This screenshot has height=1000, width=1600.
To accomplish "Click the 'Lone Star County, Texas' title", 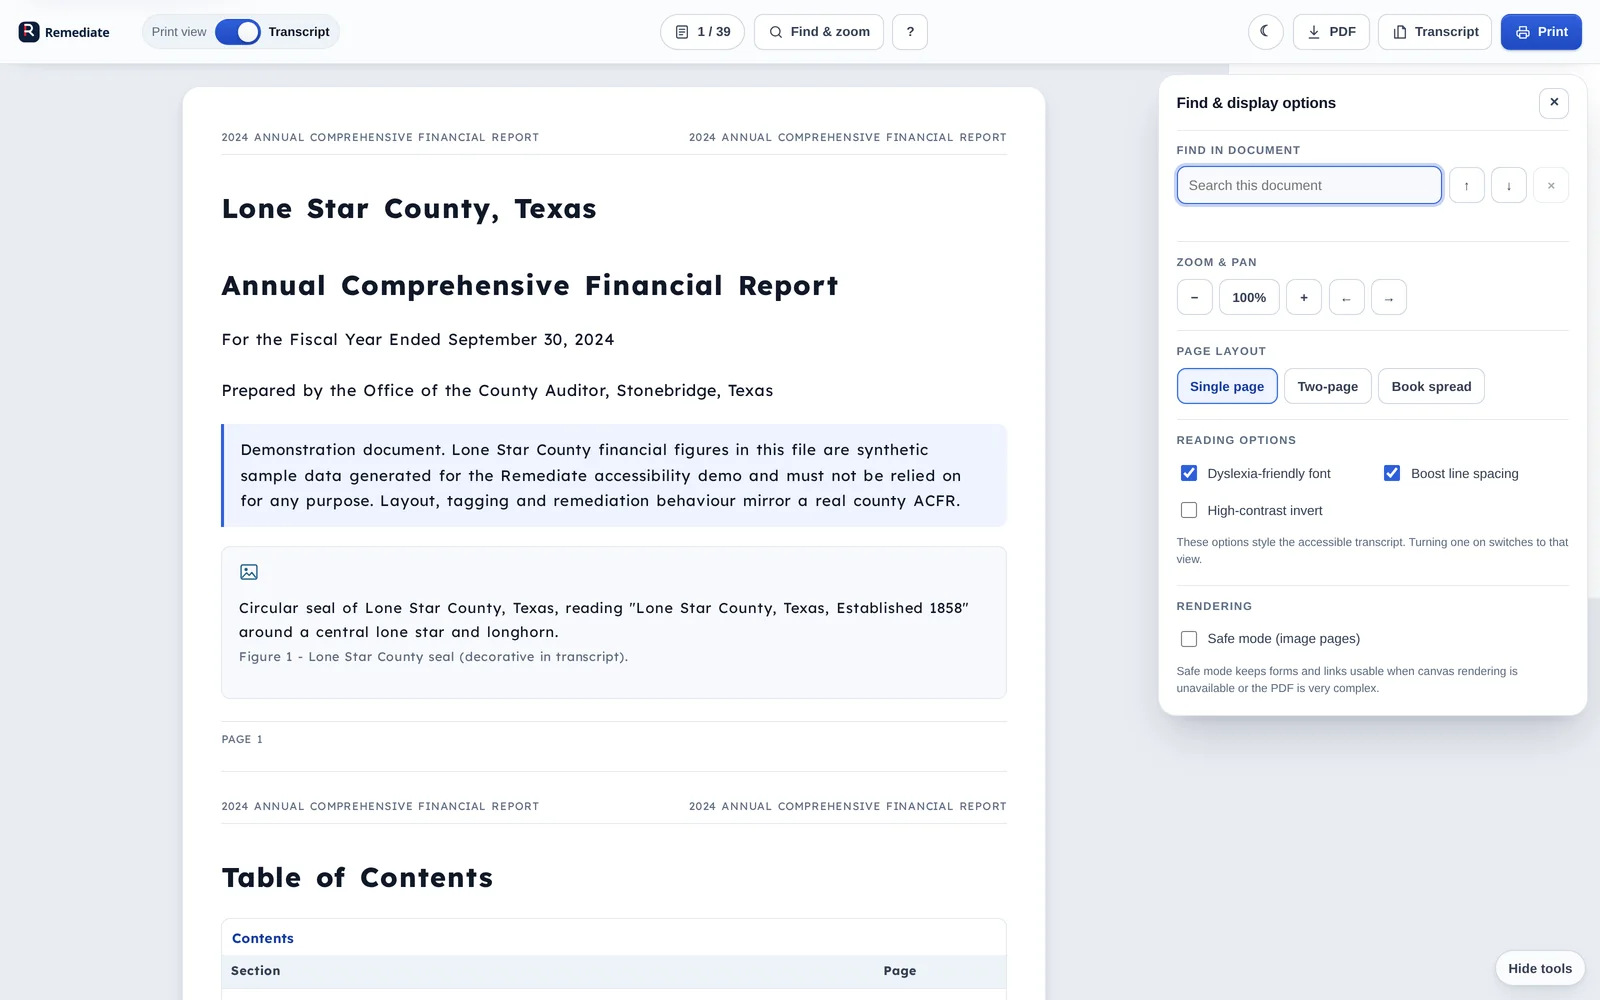I will pyautogui.click(x=409, y=209).
